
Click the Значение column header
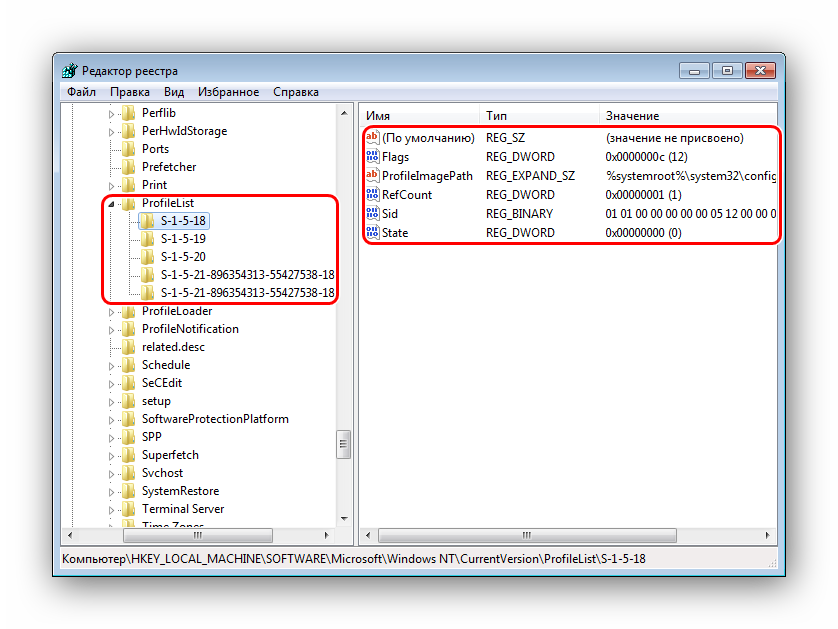[x=688, y=115]
